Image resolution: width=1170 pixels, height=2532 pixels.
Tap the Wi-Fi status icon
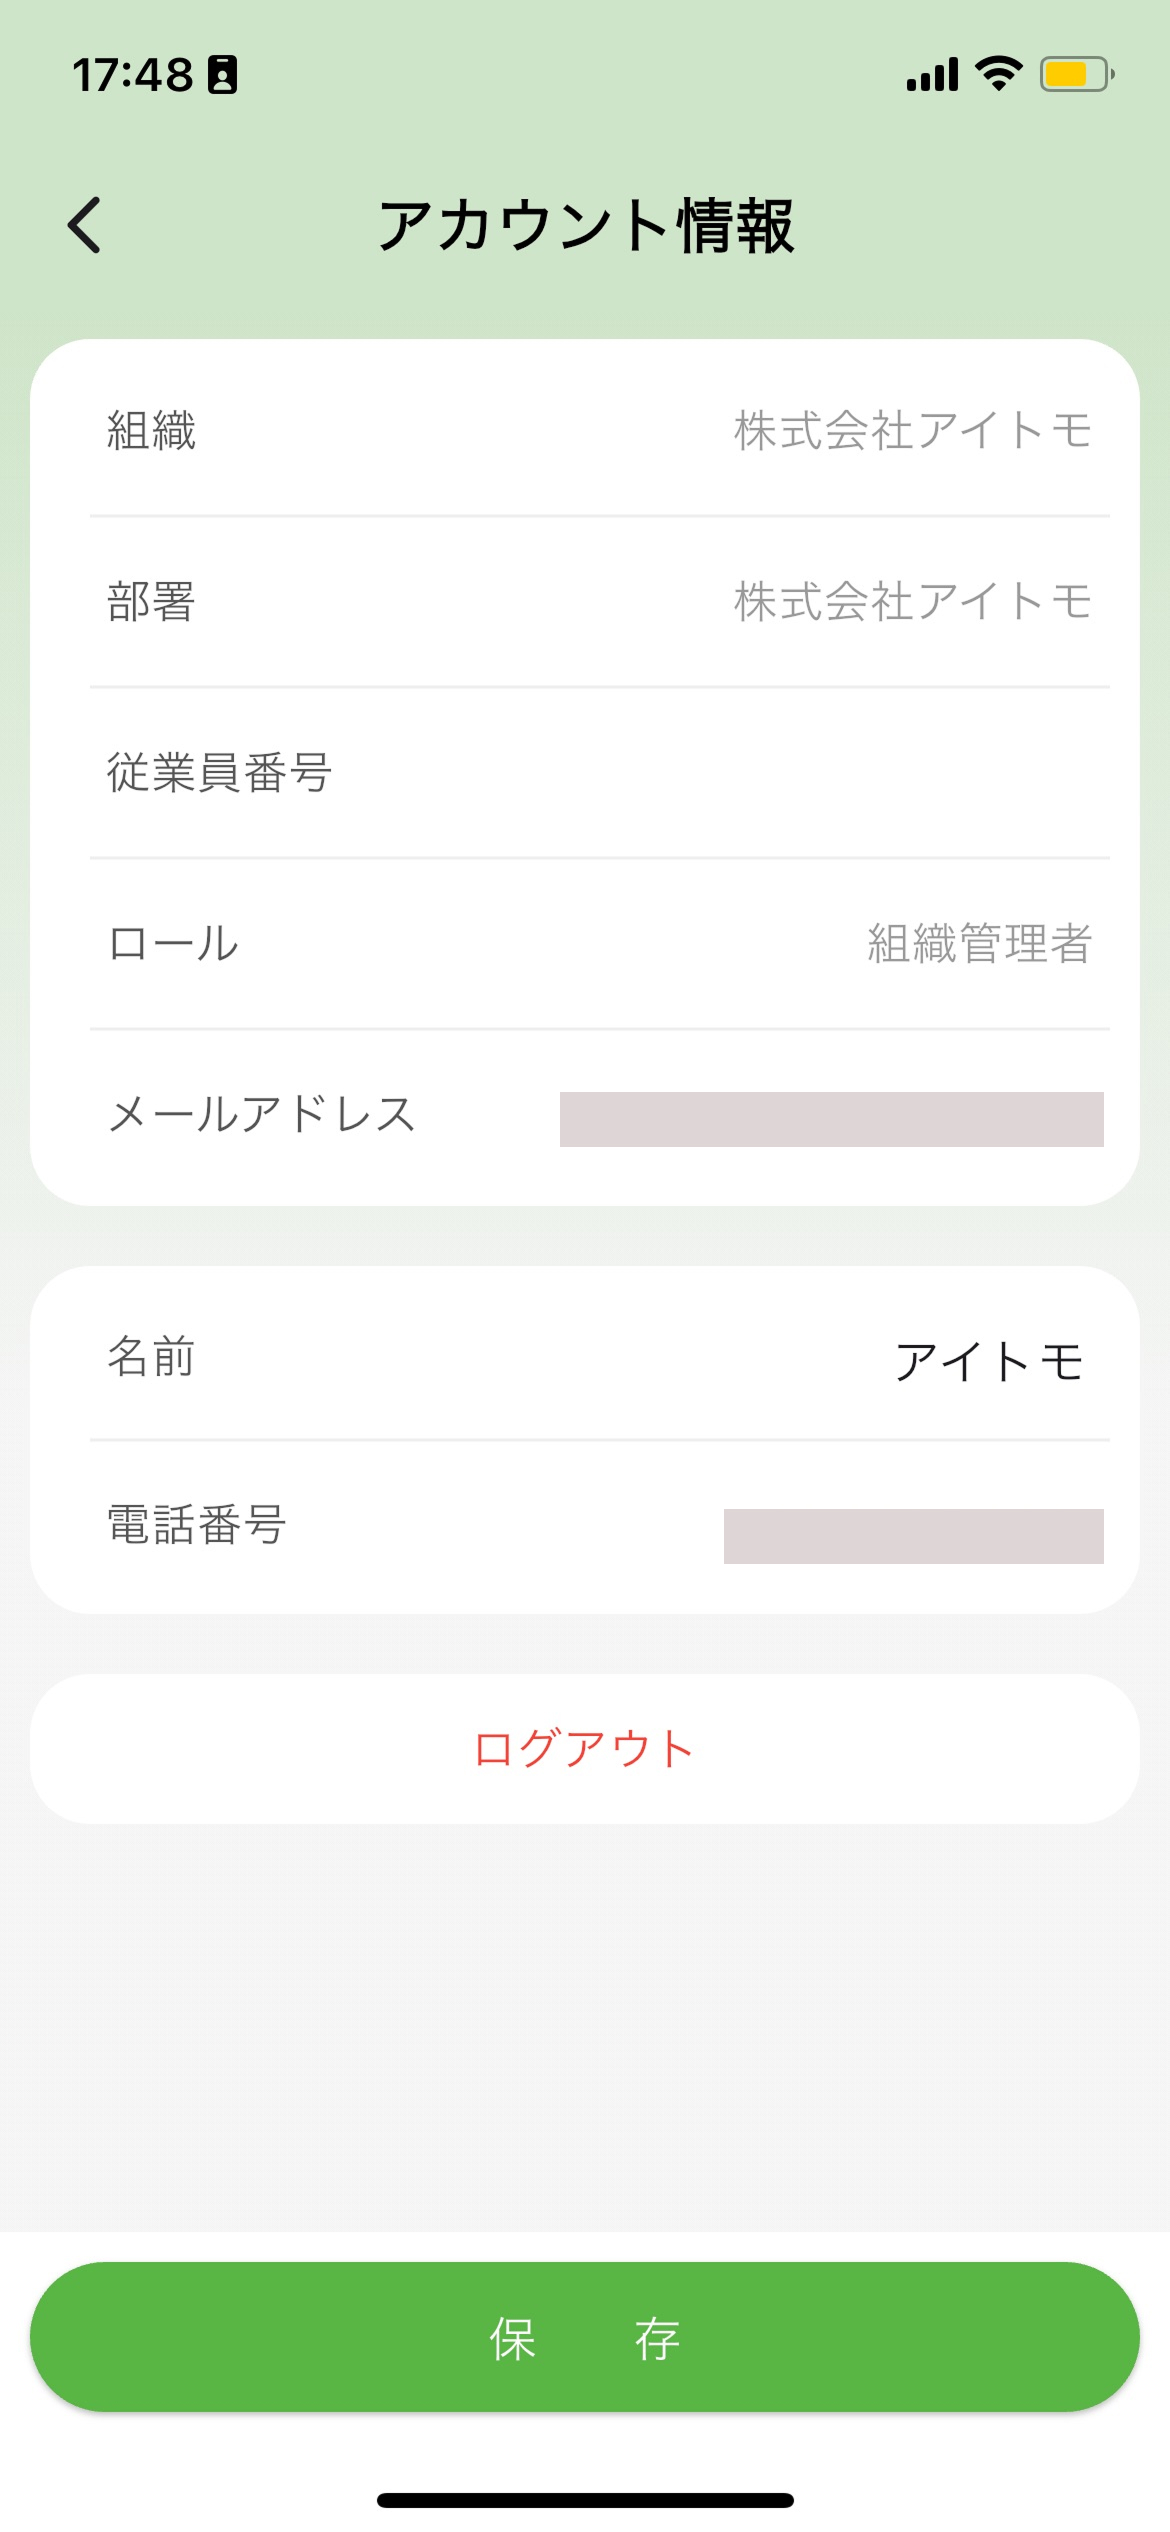(998, 74)
